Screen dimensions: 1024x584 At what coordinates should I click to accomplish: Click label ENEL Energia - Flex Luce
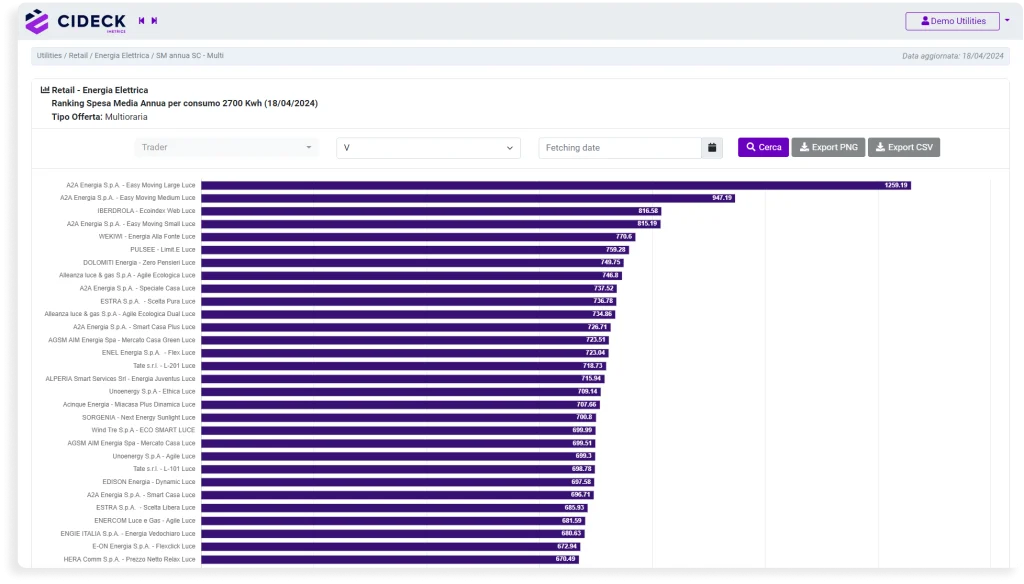click(x=148, y=353)
